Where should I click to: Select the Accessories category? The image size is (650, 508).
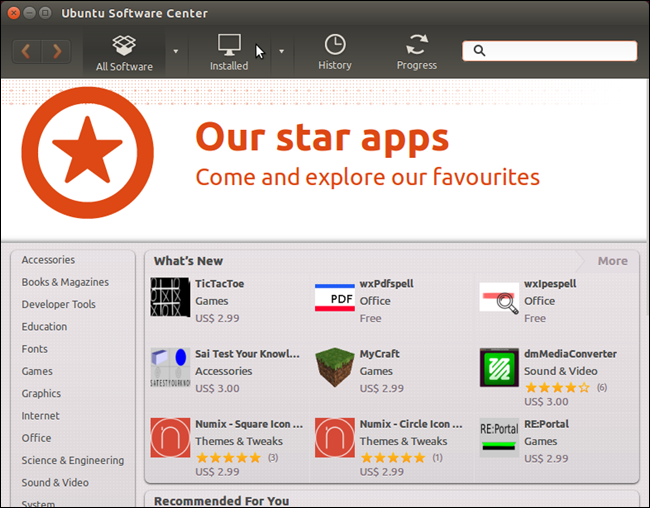(48, 260)
